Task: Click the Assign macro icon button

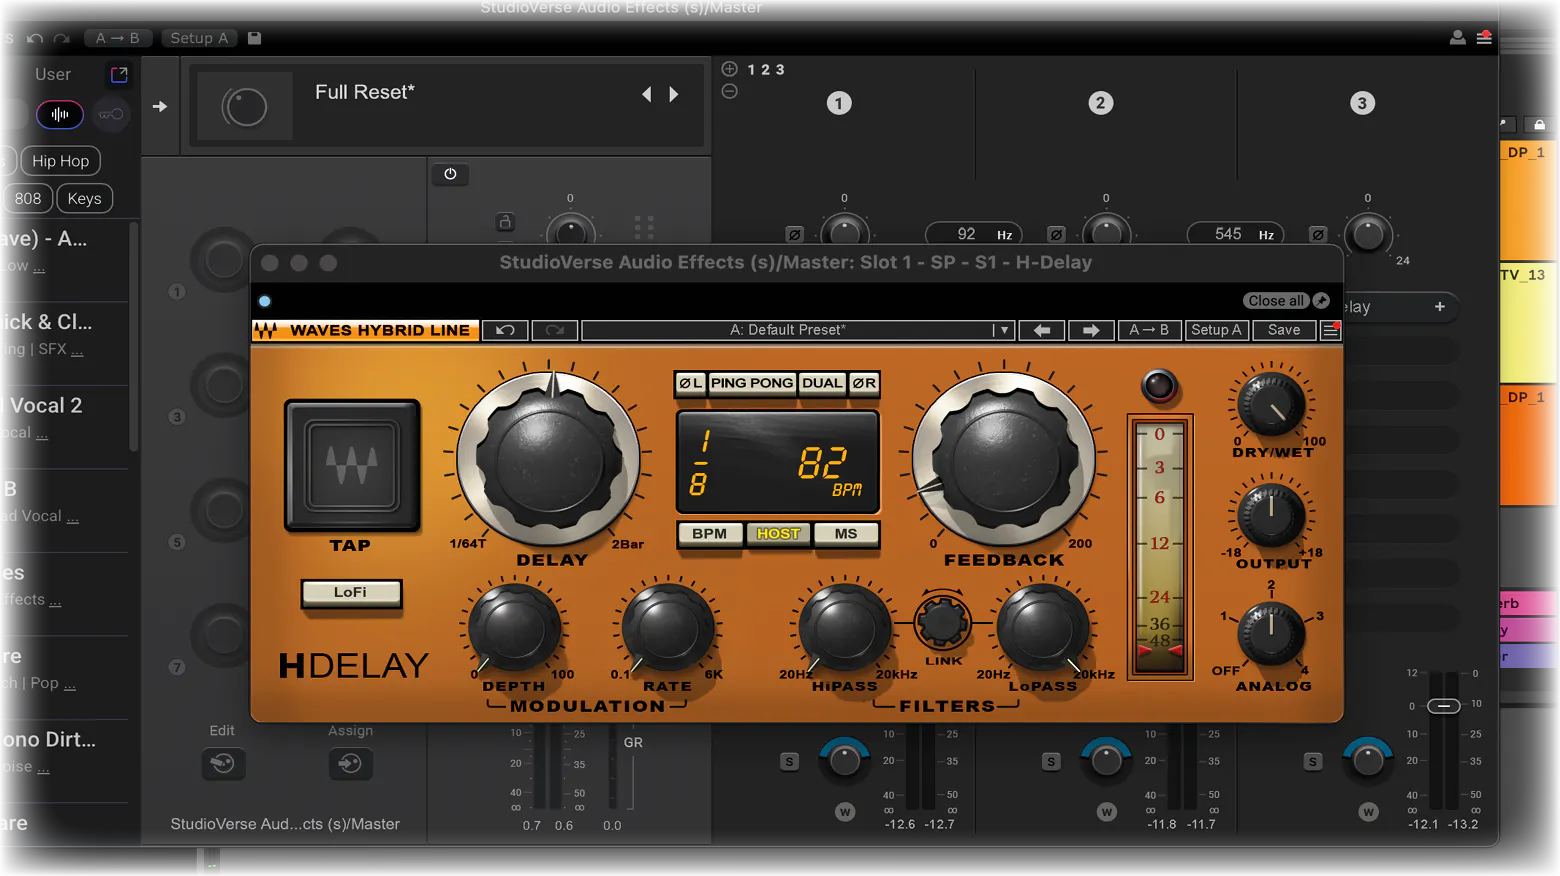Action: [349, 764]
